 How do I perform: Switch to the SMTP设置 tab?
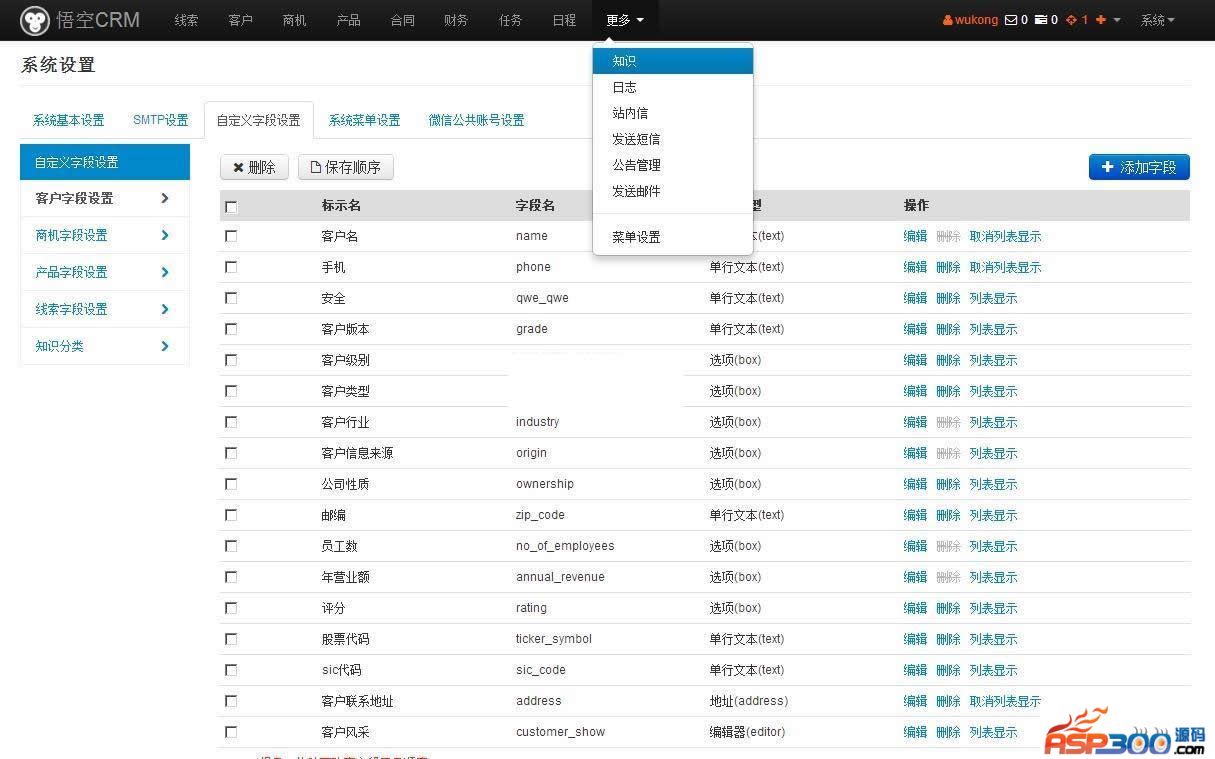(160, 120)
